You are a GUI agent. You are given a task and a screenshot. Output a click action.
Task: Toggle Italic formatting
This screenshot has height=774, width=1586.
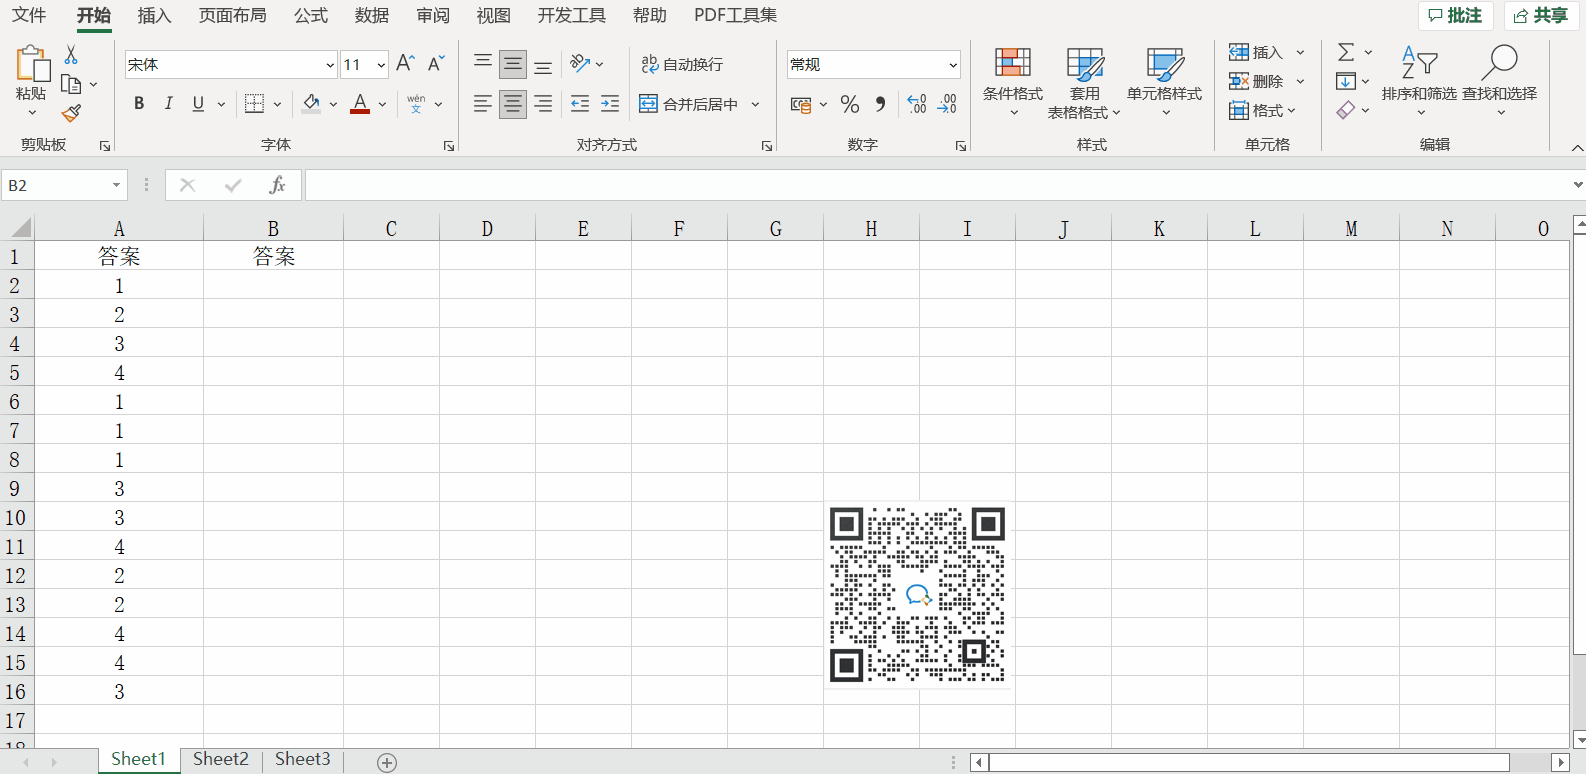coord(168,104)
